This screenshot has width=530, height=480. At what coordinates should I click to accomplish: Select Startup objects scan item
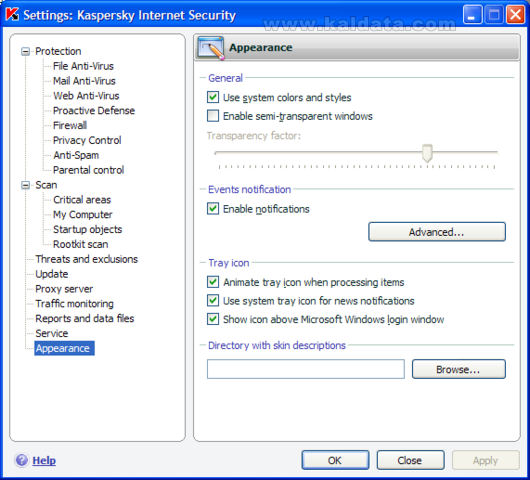[88, 230]
